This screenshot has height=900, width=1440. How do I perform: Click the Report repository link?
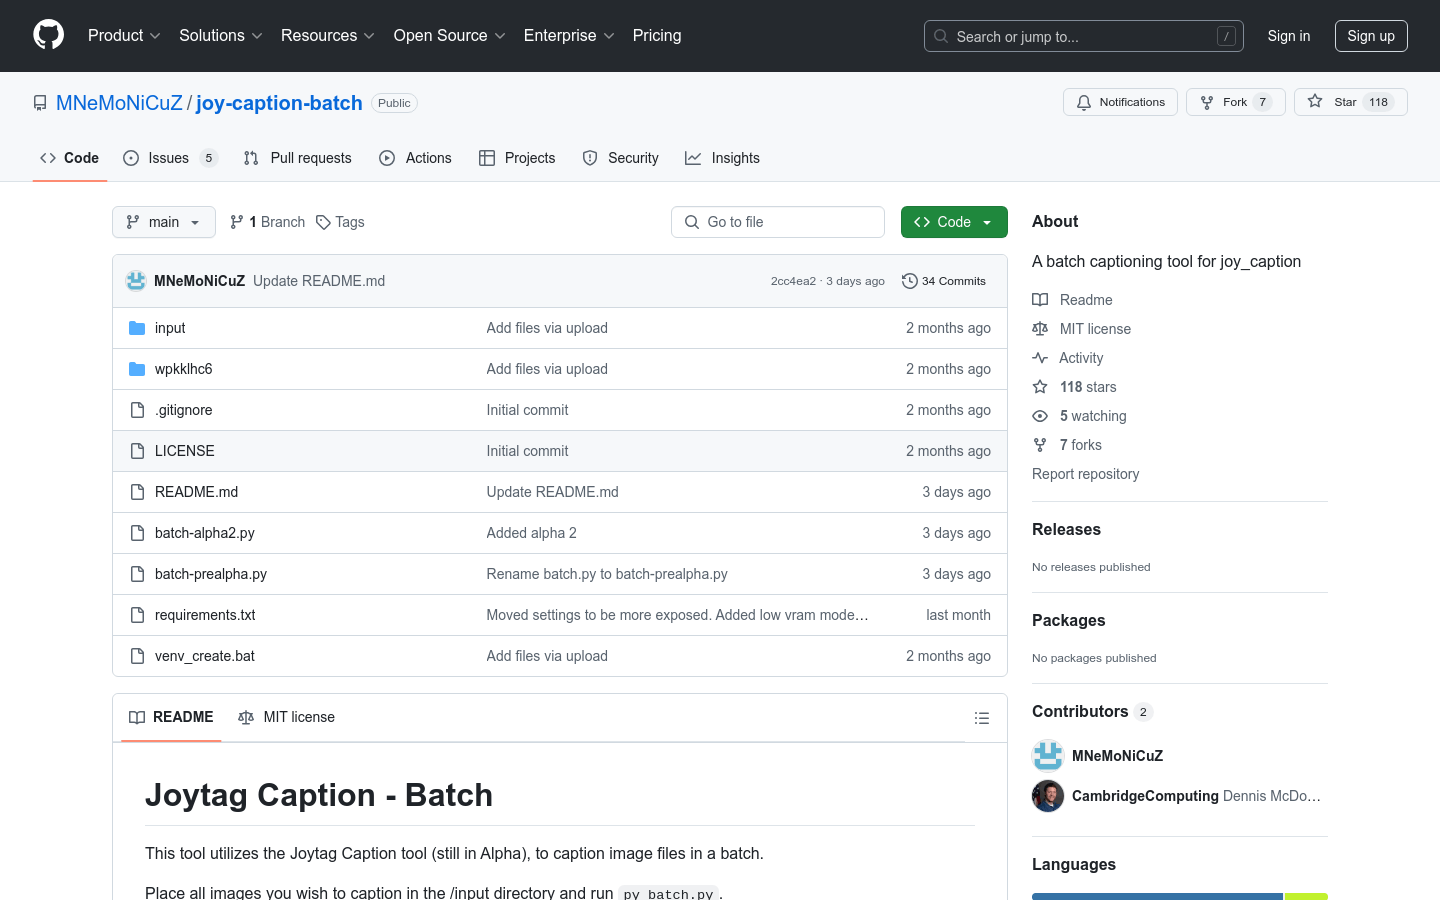(1085, 474)
